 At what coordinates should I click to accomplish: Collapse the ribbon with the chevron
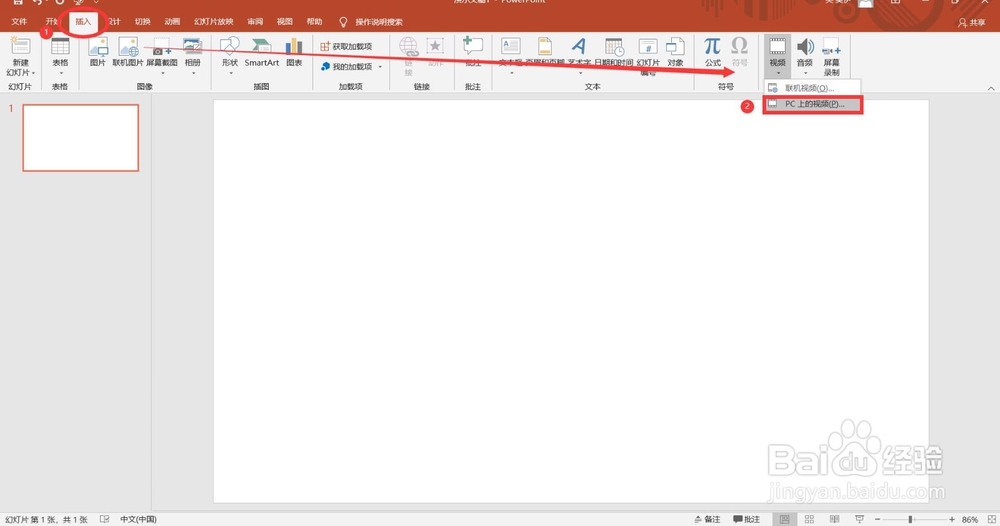click(990, 88)
